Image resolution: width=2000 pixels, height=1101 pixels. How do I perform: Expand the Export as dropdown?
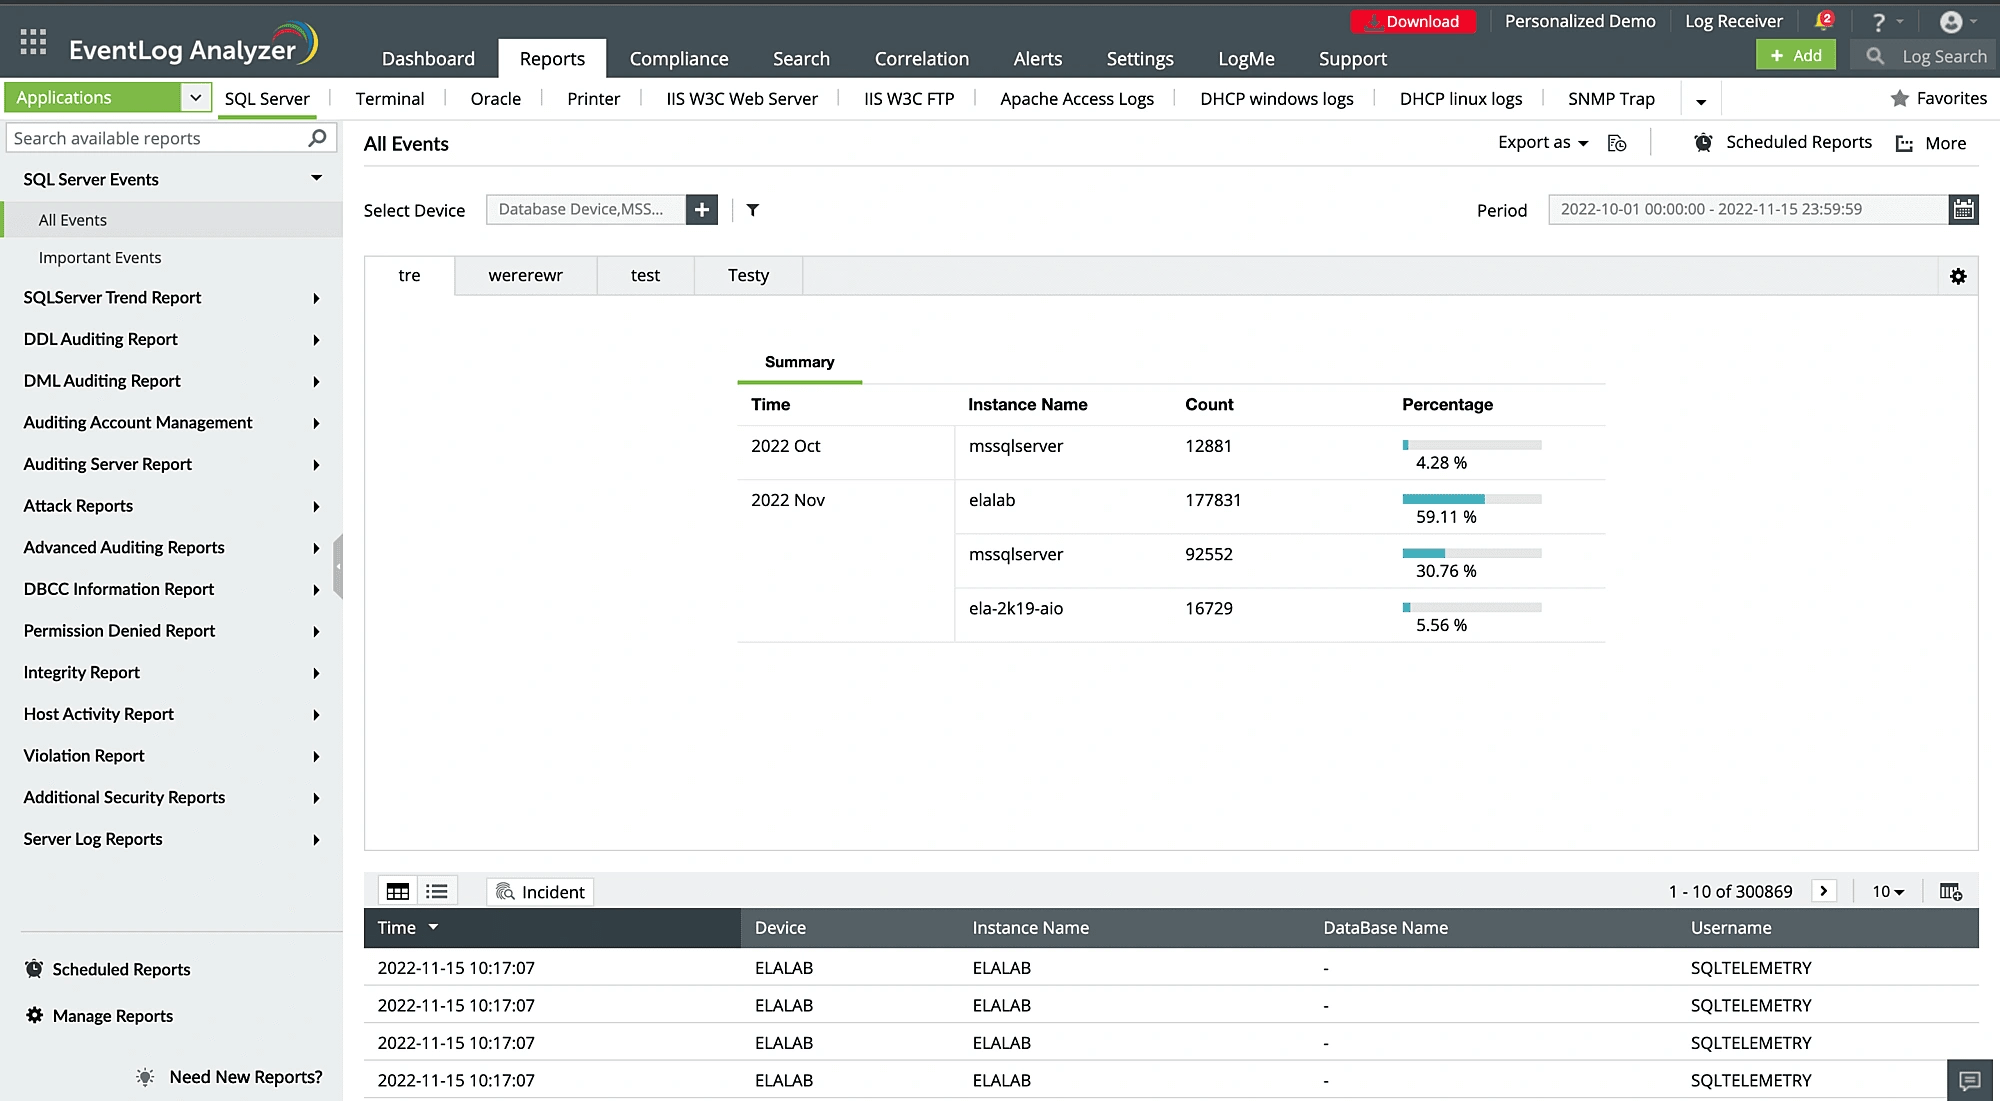click(x=1542, y=143)
